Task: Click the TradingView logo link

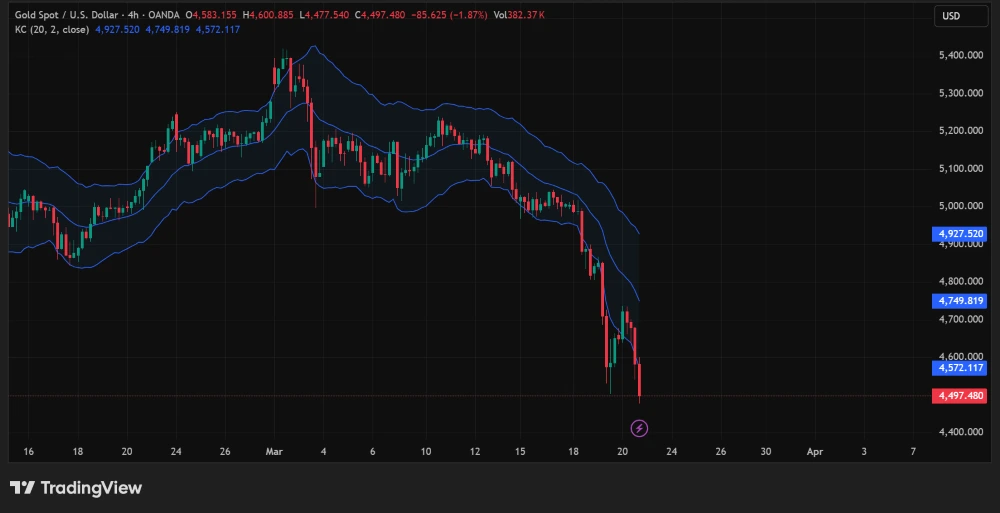Action: tap(76, 488)
